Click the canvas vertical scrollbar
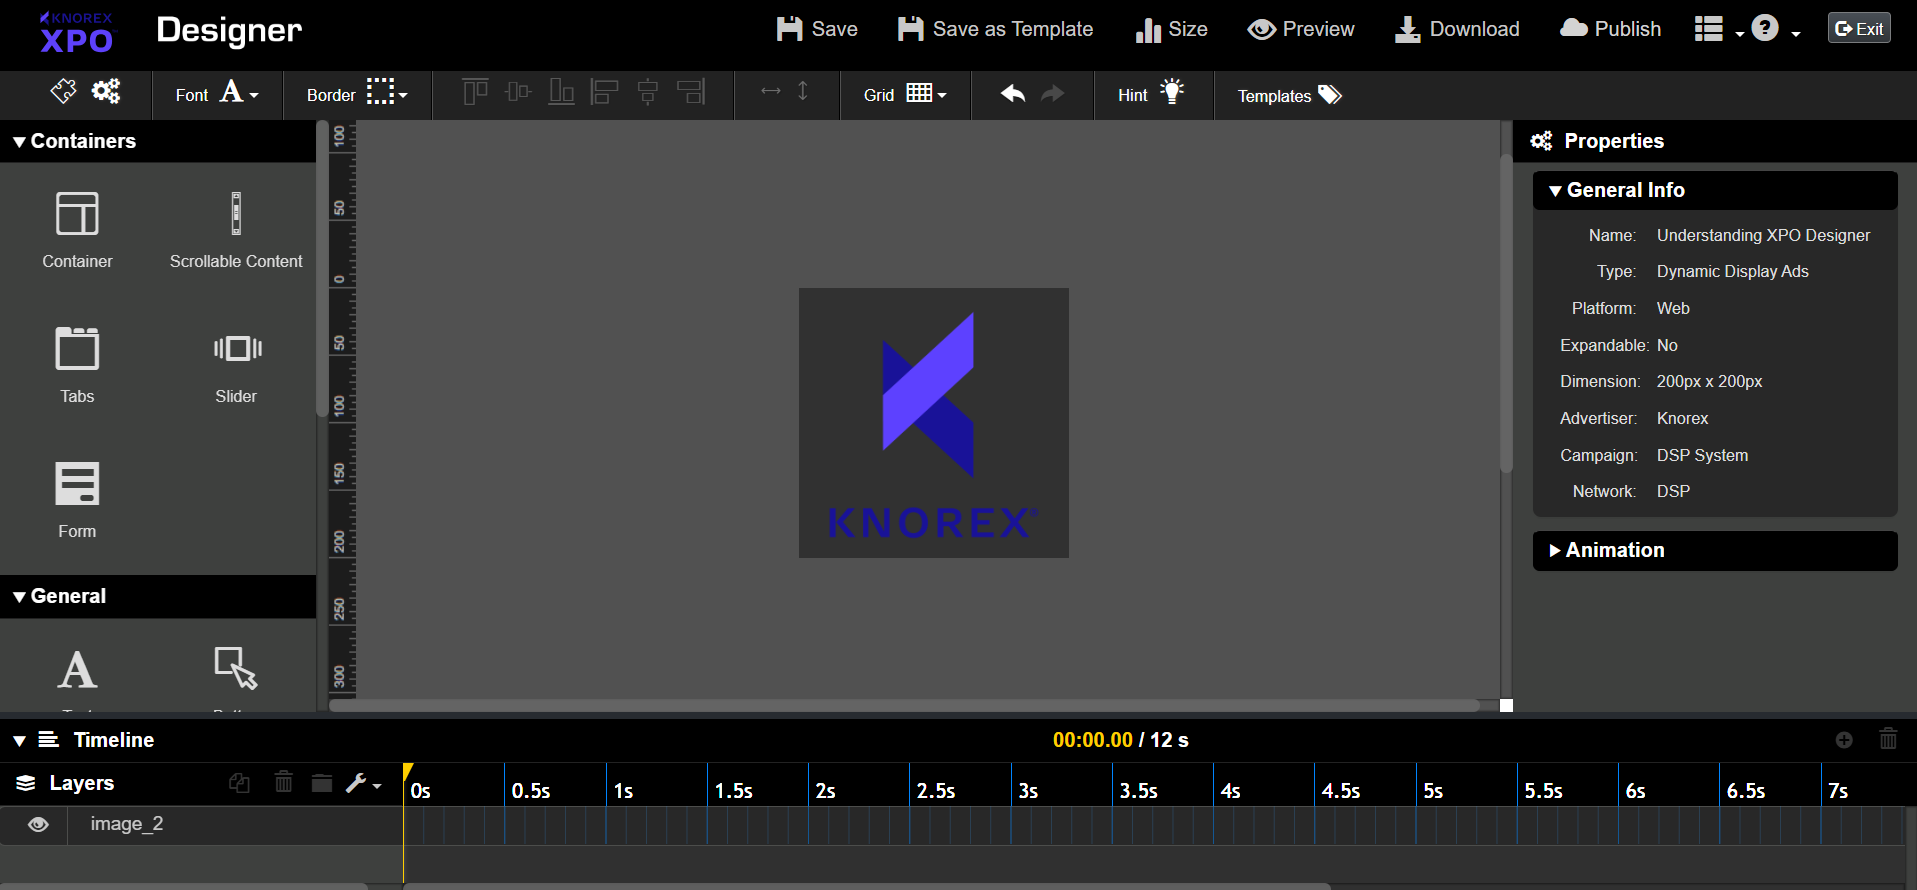This screenshot has width=1917, height=890. point(1506,314)
